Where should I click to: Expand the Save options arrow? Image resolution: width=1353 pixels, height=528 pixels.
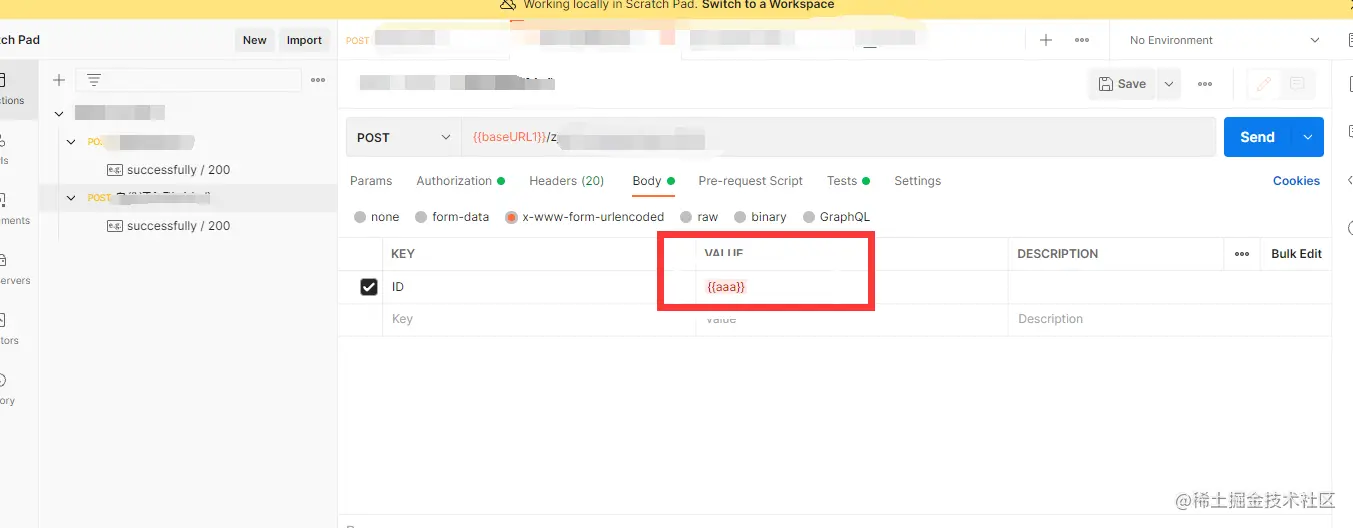coord(1169,84)
